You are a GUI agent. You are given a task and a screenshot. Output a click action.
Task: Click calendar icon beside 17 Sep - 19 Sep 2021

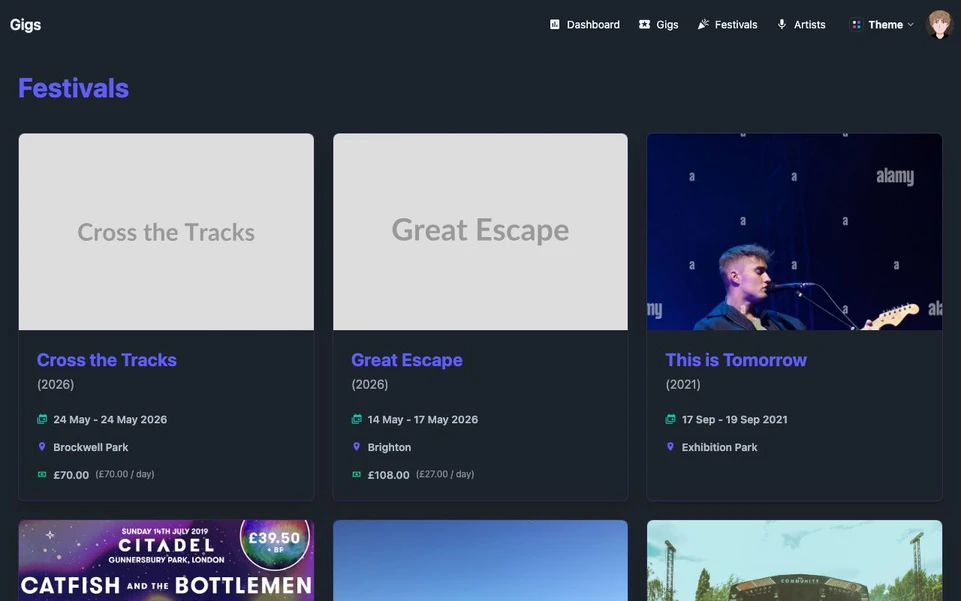pyautogui.click(x=670, y=419)
